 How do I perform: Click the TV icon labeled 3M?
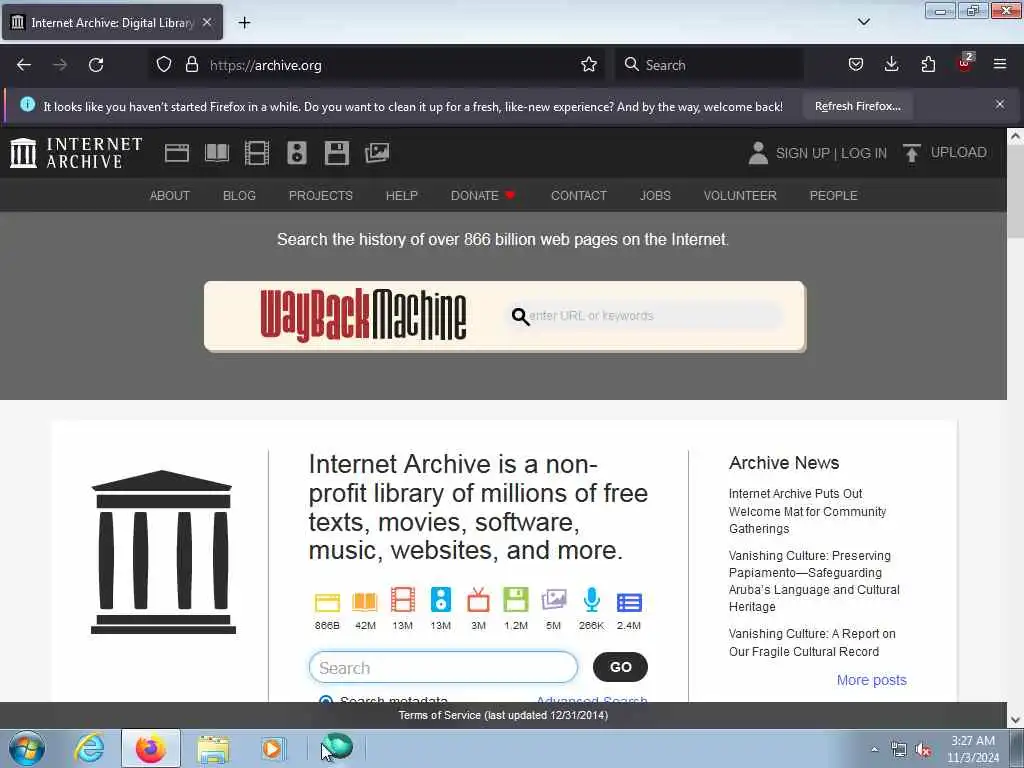pyautogui.click(x=478, y=600)
